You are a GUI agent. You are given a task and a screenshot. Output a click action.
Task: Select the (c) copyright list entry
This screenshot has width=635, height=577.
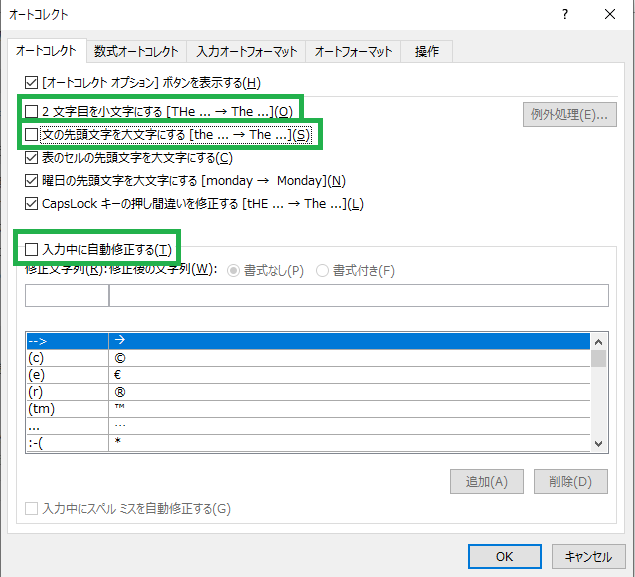click(308, 358)
